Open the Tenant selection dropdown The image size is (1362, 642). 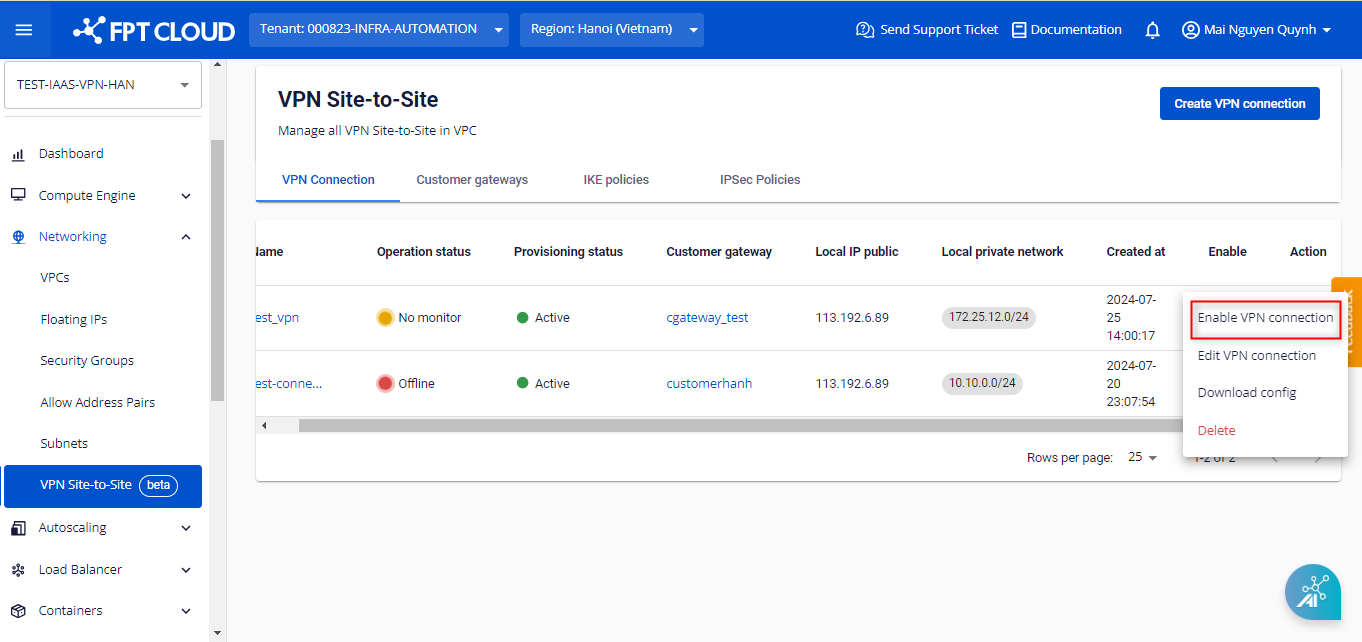379,30
